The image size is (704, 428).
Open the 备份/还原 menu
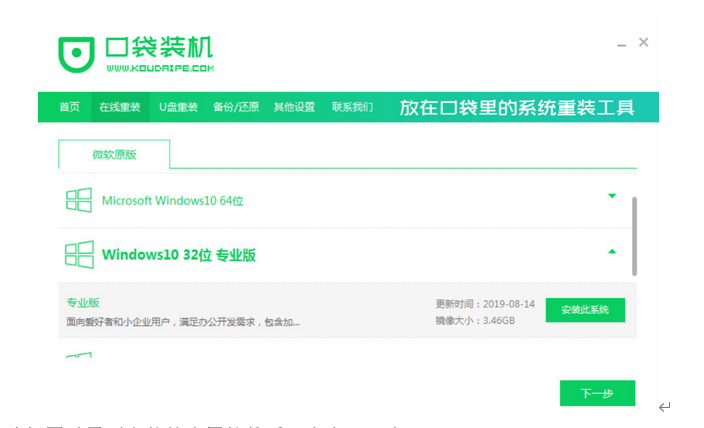(x=236, y=107)
